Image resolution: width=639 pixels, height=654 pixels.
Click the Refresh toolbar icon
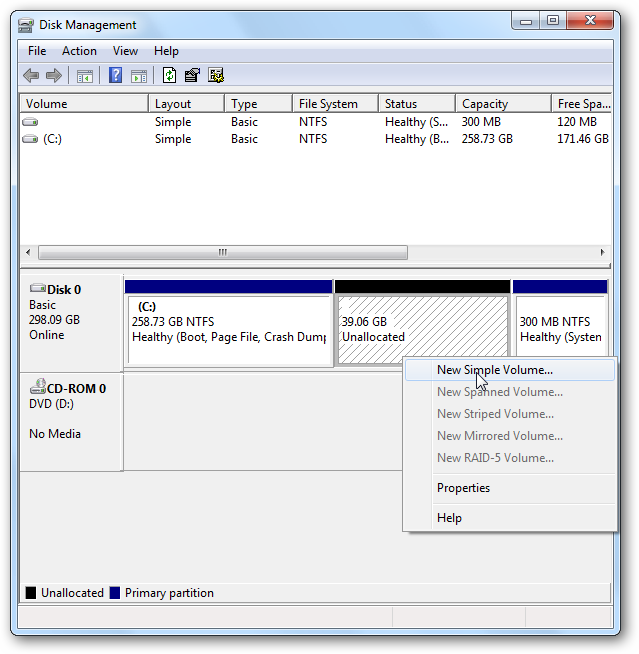tap(169, 75)
